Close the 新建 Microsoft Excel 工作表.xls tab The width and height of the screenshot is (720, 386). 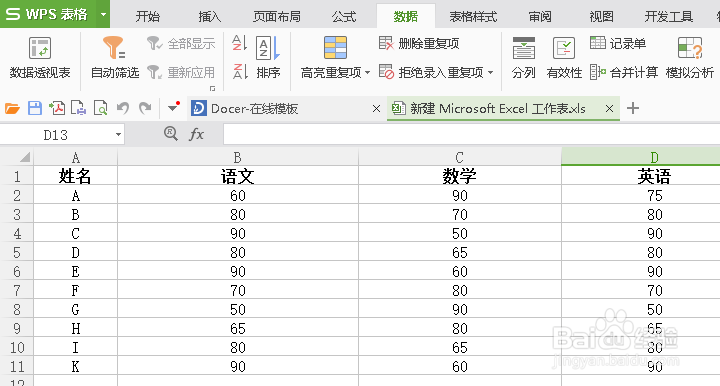pyautogui.click(x=609, y=109)
